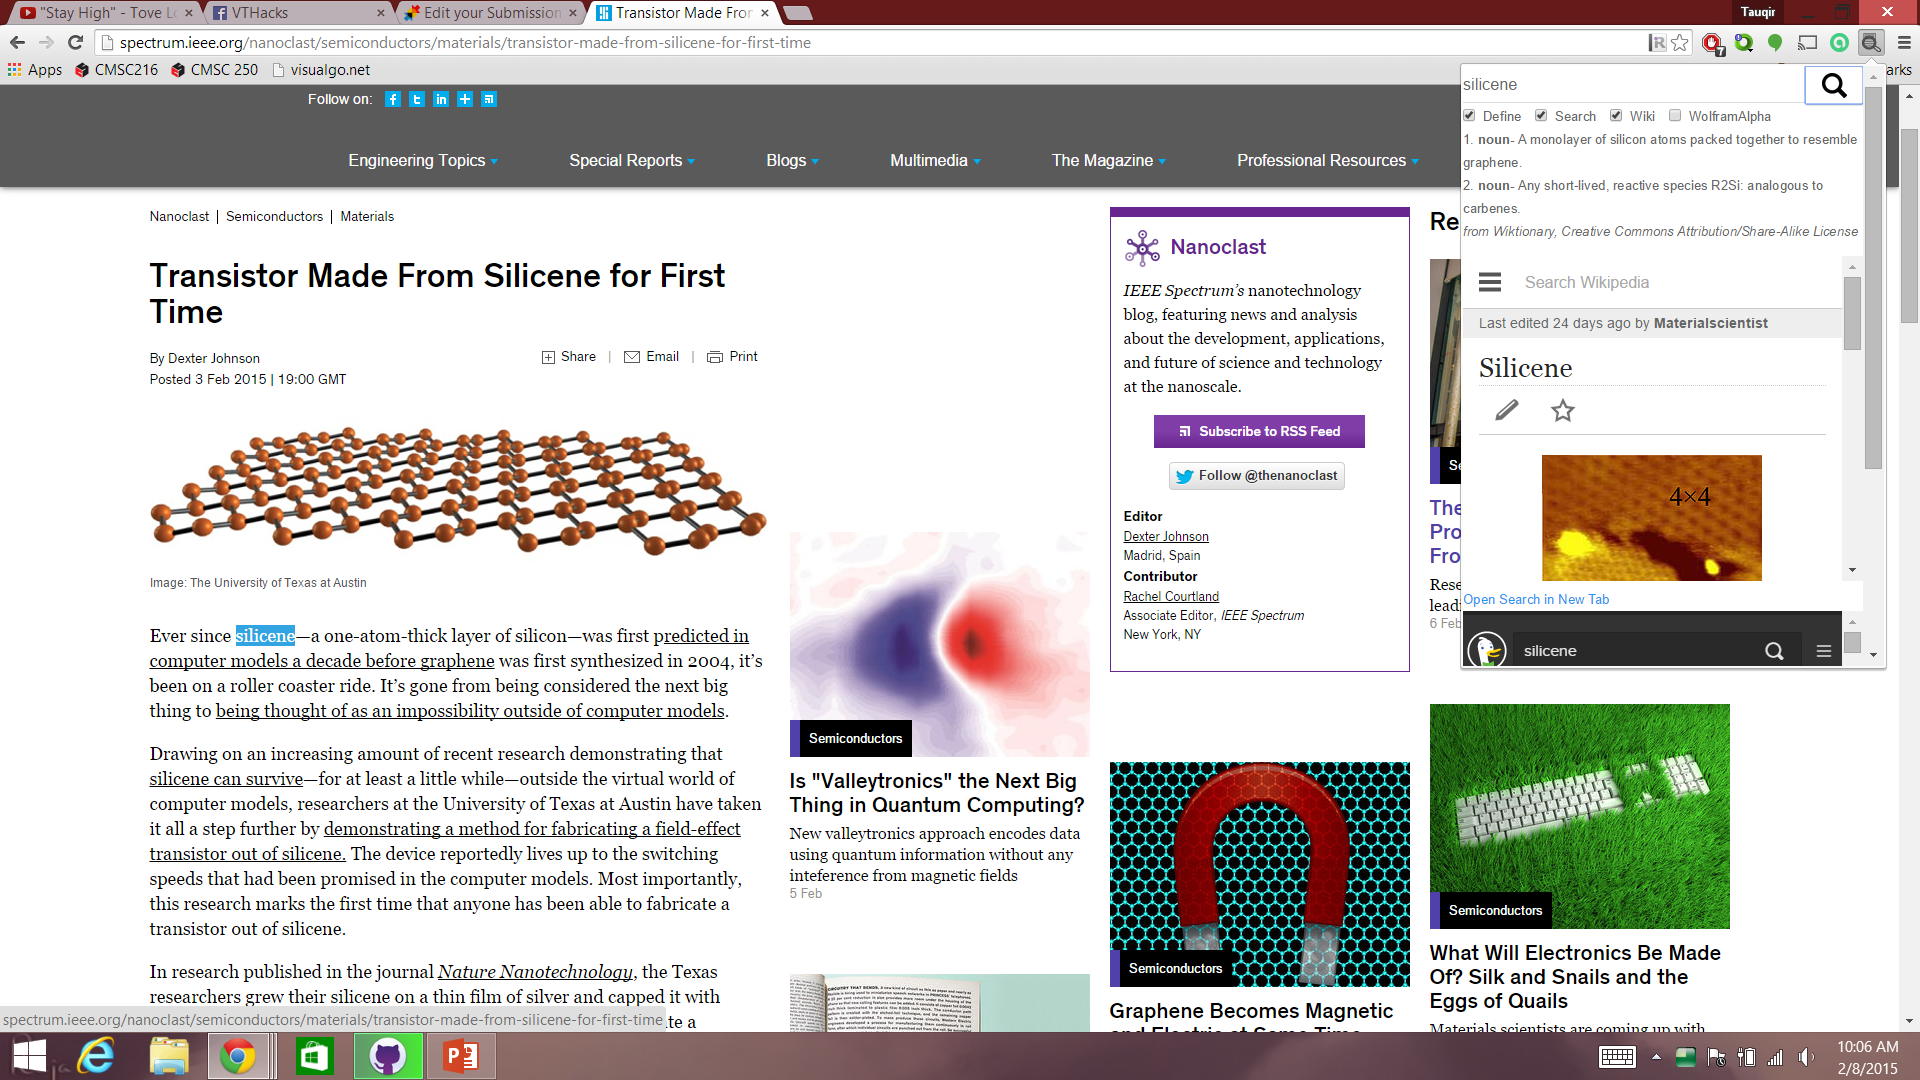This screenshot has width=1920, height=1080.
Task: Uncheck the Define checkbox
Action: [1469, 116]
